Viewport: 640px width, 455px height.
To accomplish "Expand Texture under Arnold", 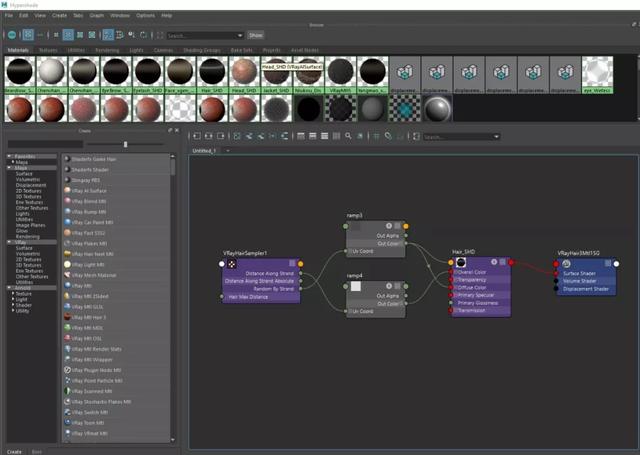I will click(13, 293).
